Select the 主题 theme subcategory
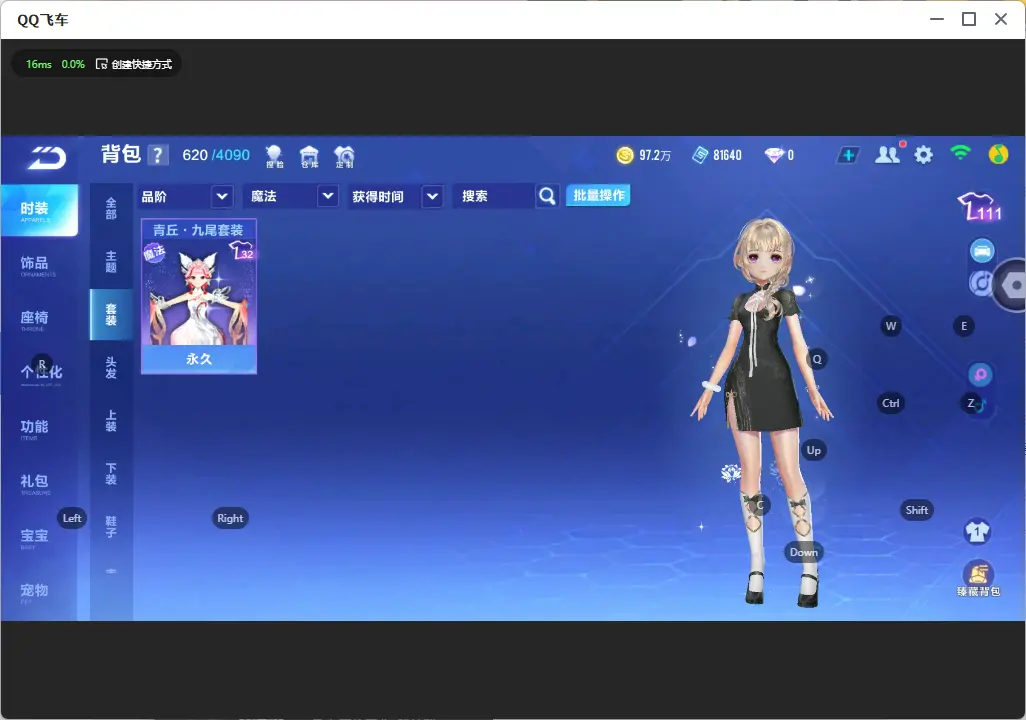 [111, 262]
